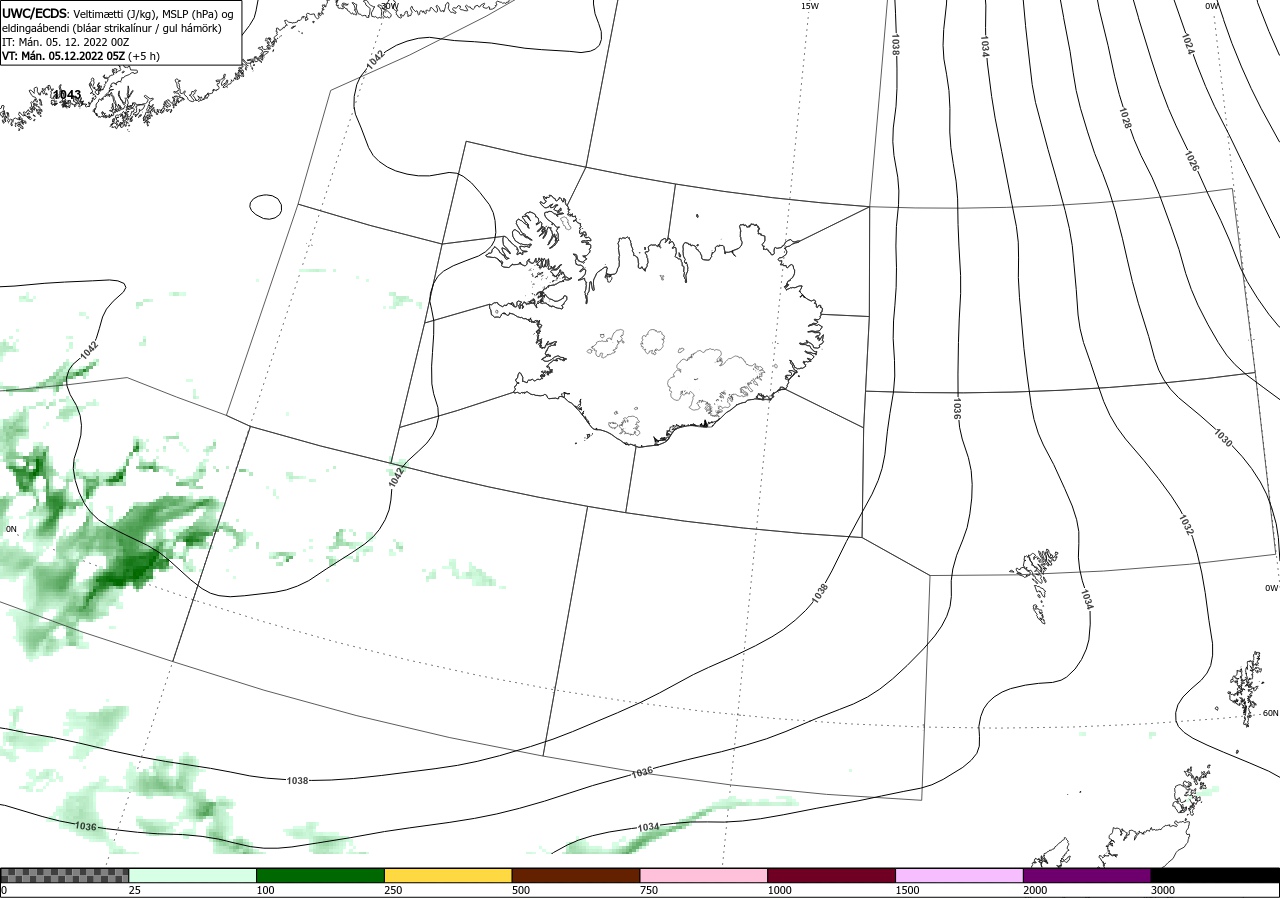Select the black above-3000 legend swatch
The width and height of the screenshot is (1280, 898).
[x=1215, y=875]
